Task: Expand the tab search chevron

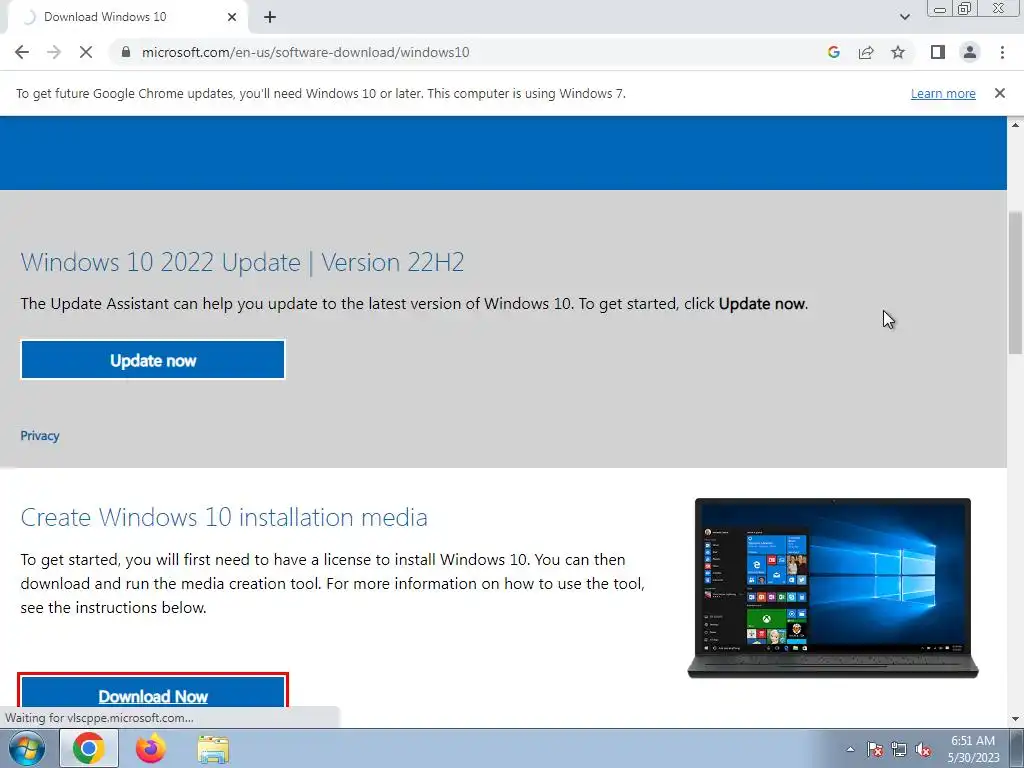Action: point(904,17)
